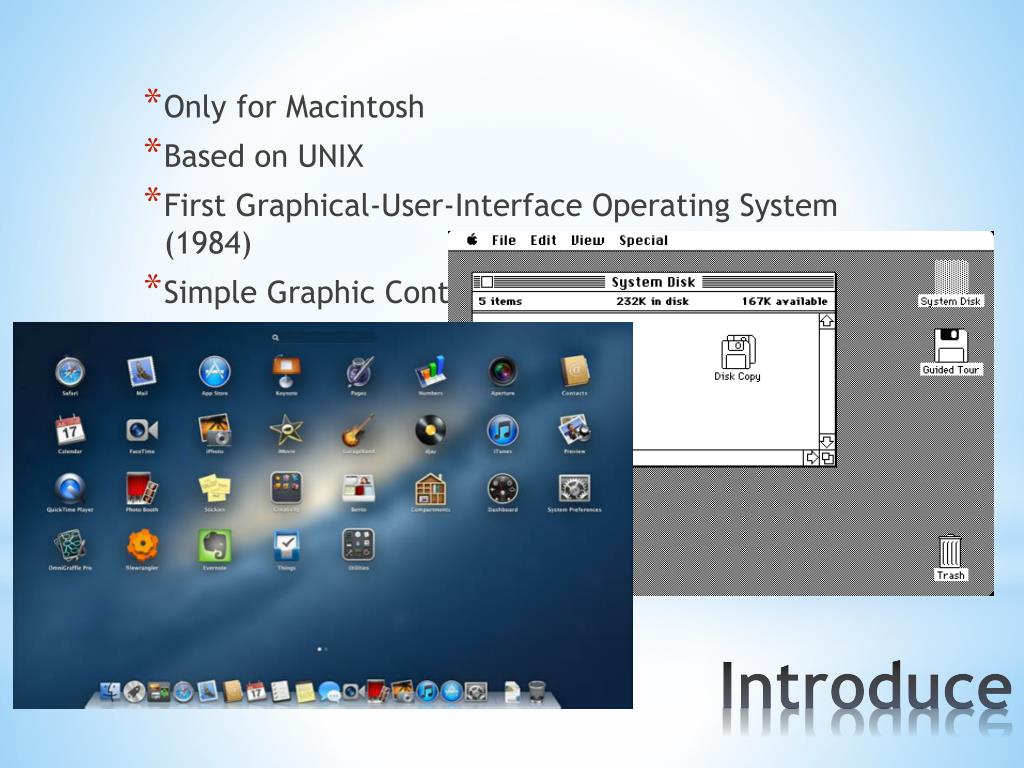The width and height of the screenshot is (1024, 768).
Task: Open iTunes in the Launchpad grid
Action: pyautogui.click(x=503, y=430)
